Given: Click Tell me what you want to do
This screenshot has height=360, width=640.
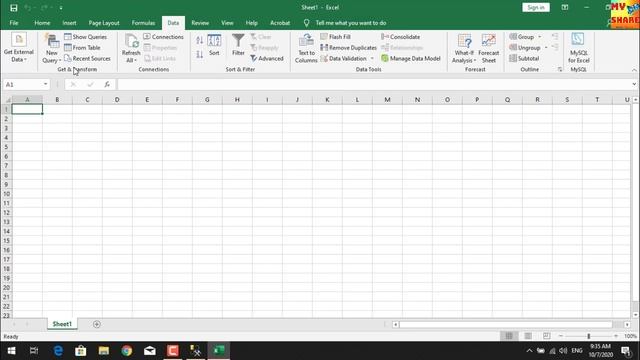Looking at the screenshot, I should tap(351, 23).
